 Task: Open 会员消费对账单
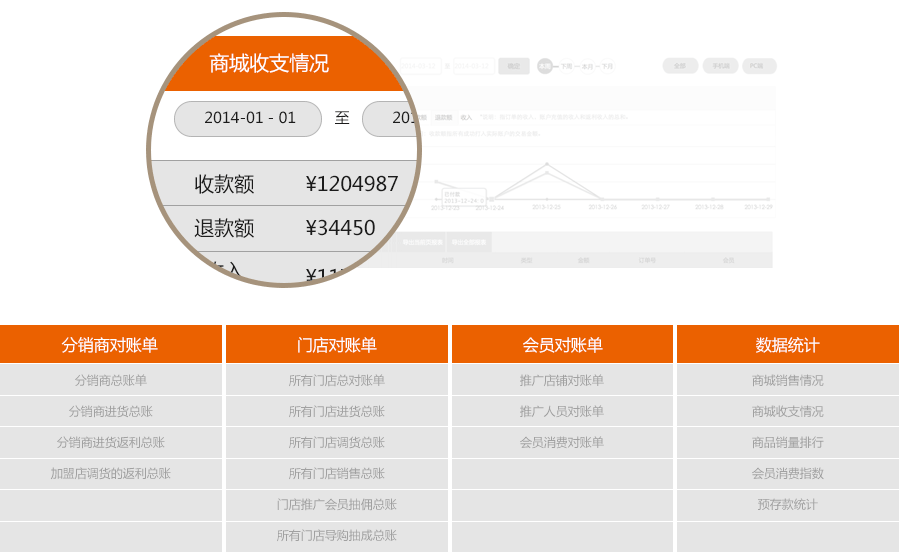point(562,442)
